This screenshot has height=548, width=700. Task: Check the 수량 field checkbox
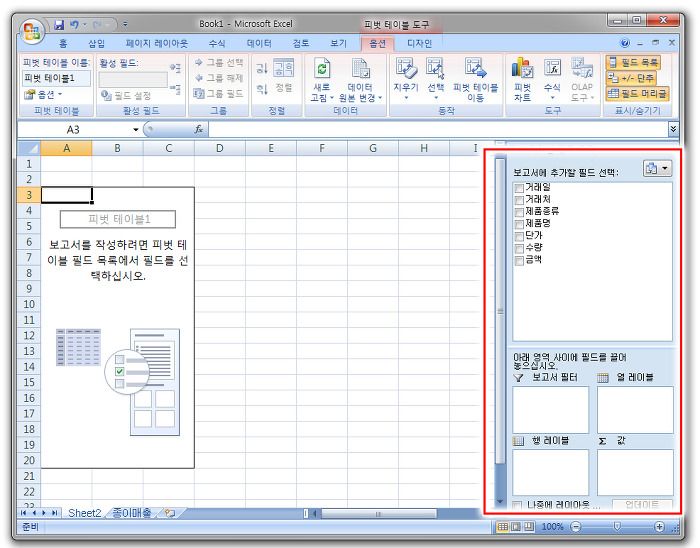point(519,249)
